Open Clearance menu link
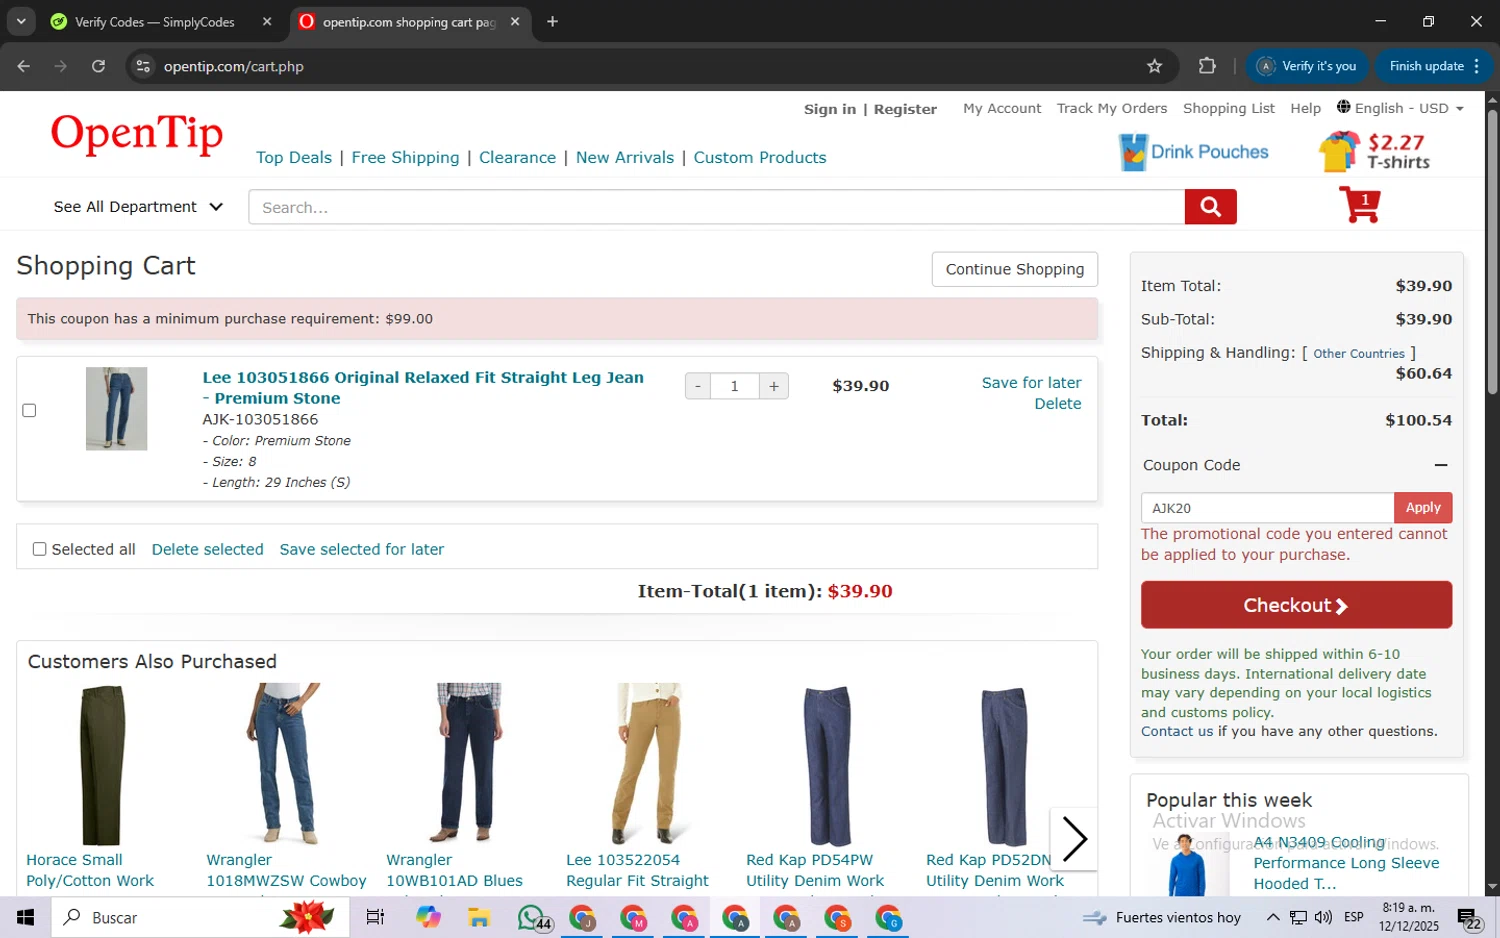Viewport: 1500px width, 938px height. (517, 157)
